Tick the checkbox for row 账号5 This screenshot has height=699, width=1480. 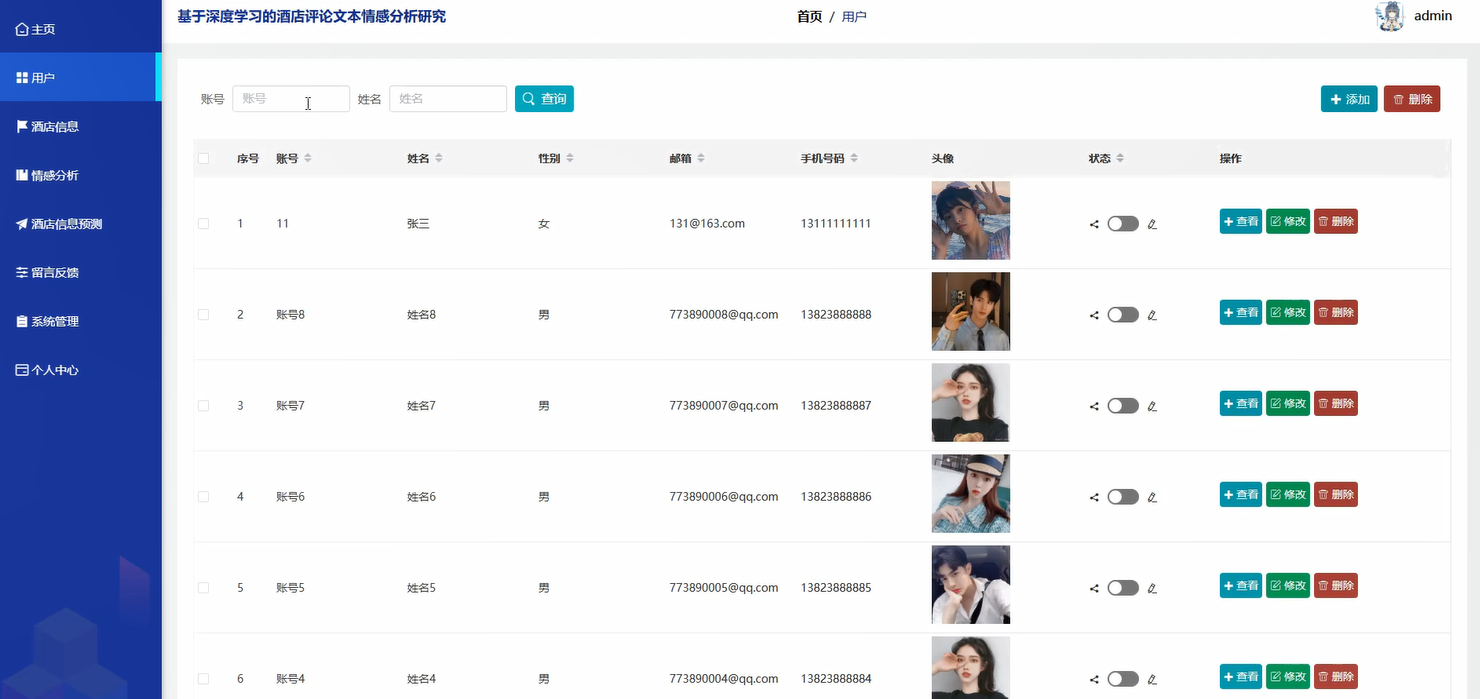(204, 588)
